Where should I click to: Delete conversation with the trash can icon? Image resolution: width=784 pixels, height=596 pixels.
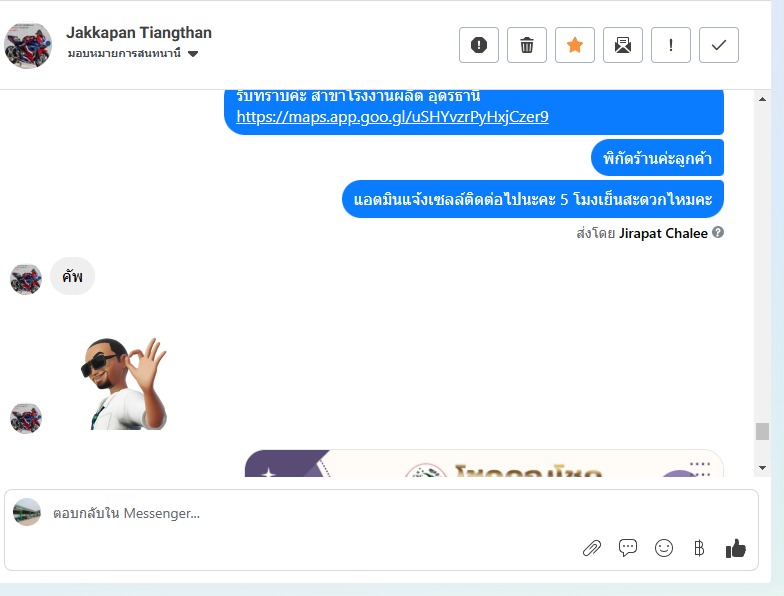[x=526, y=45]
